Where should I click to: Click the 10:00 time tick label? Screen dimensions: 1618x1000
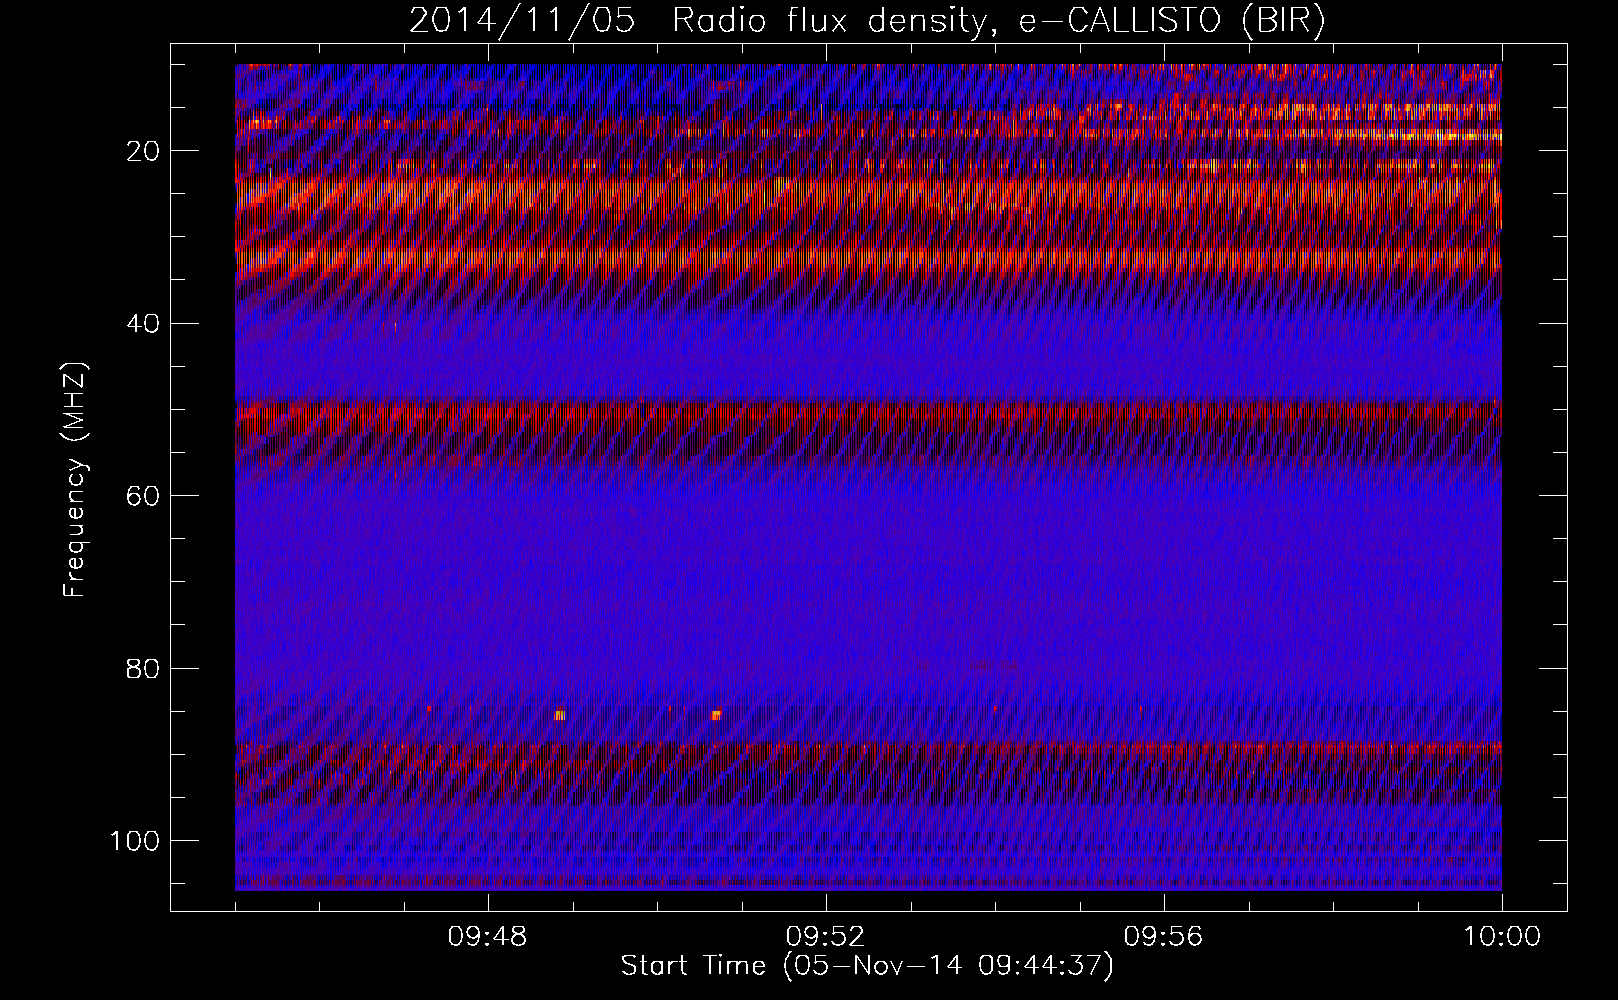point(1502,937)
